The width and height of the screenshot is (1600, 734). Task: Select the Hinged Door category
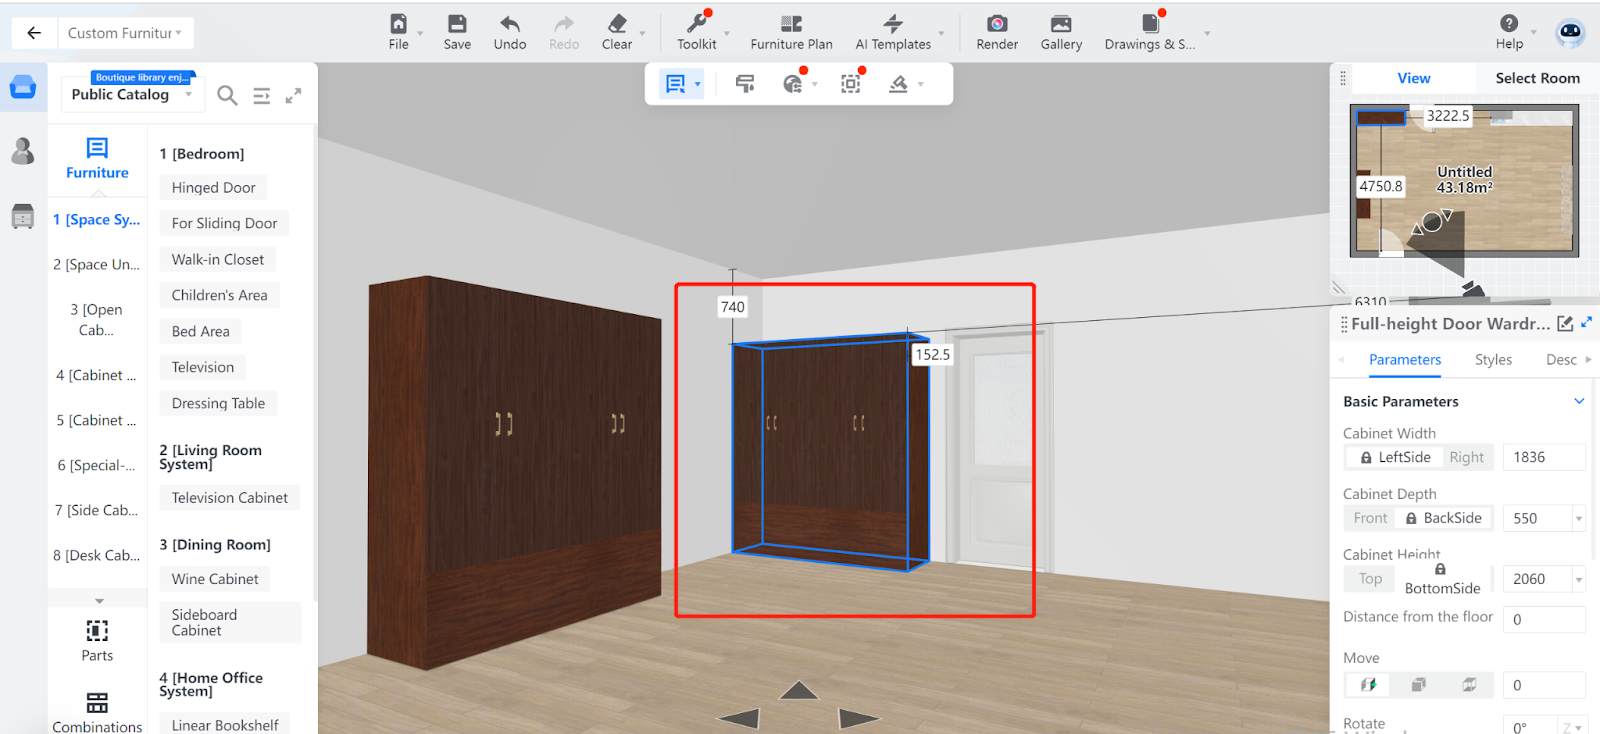click(x=213, y=188)
